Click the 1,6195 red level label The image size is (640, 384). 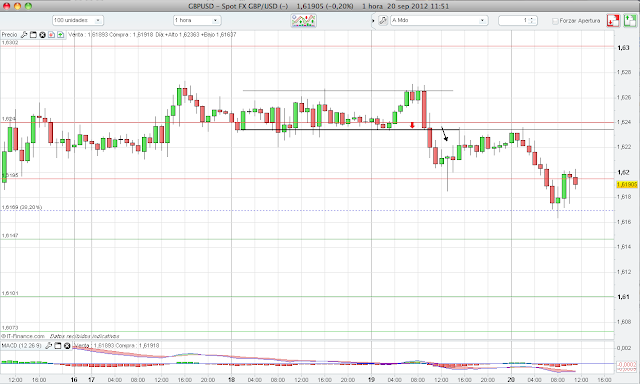[x=11, y=175]
